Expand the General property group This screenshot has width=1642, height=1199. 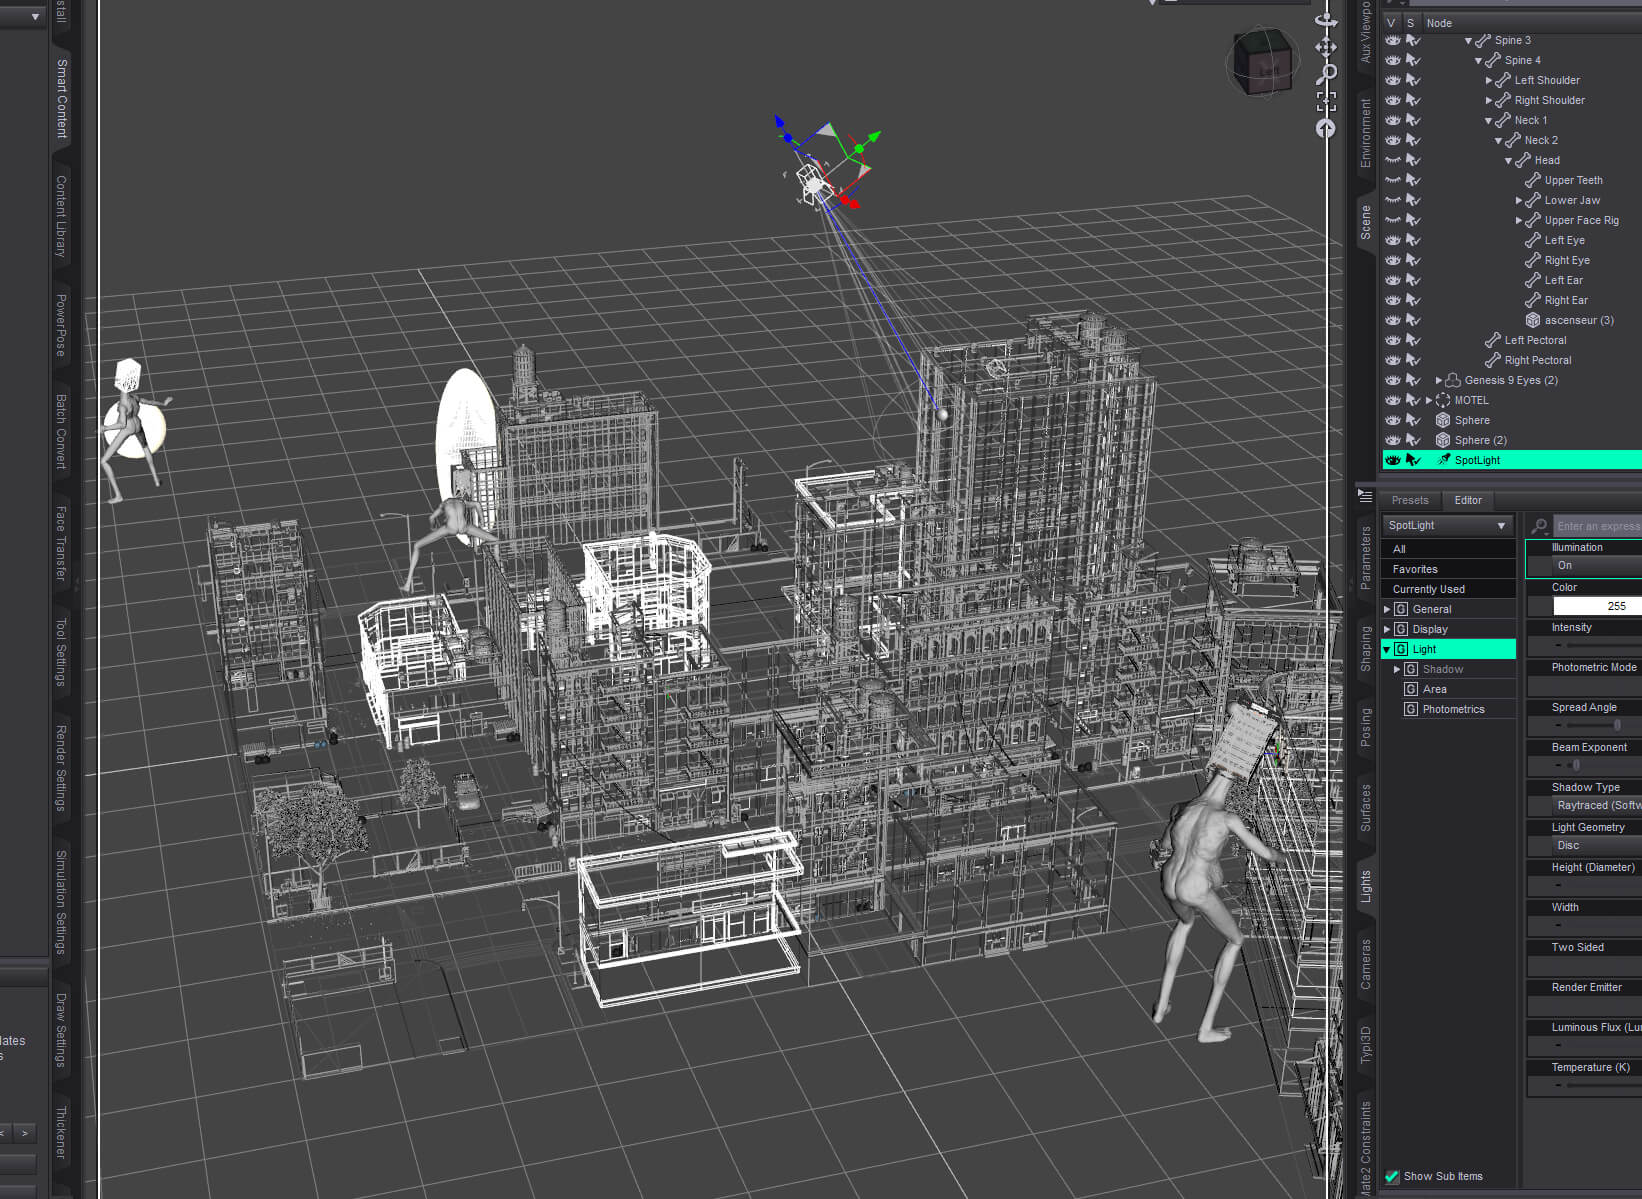(1387, 609)
